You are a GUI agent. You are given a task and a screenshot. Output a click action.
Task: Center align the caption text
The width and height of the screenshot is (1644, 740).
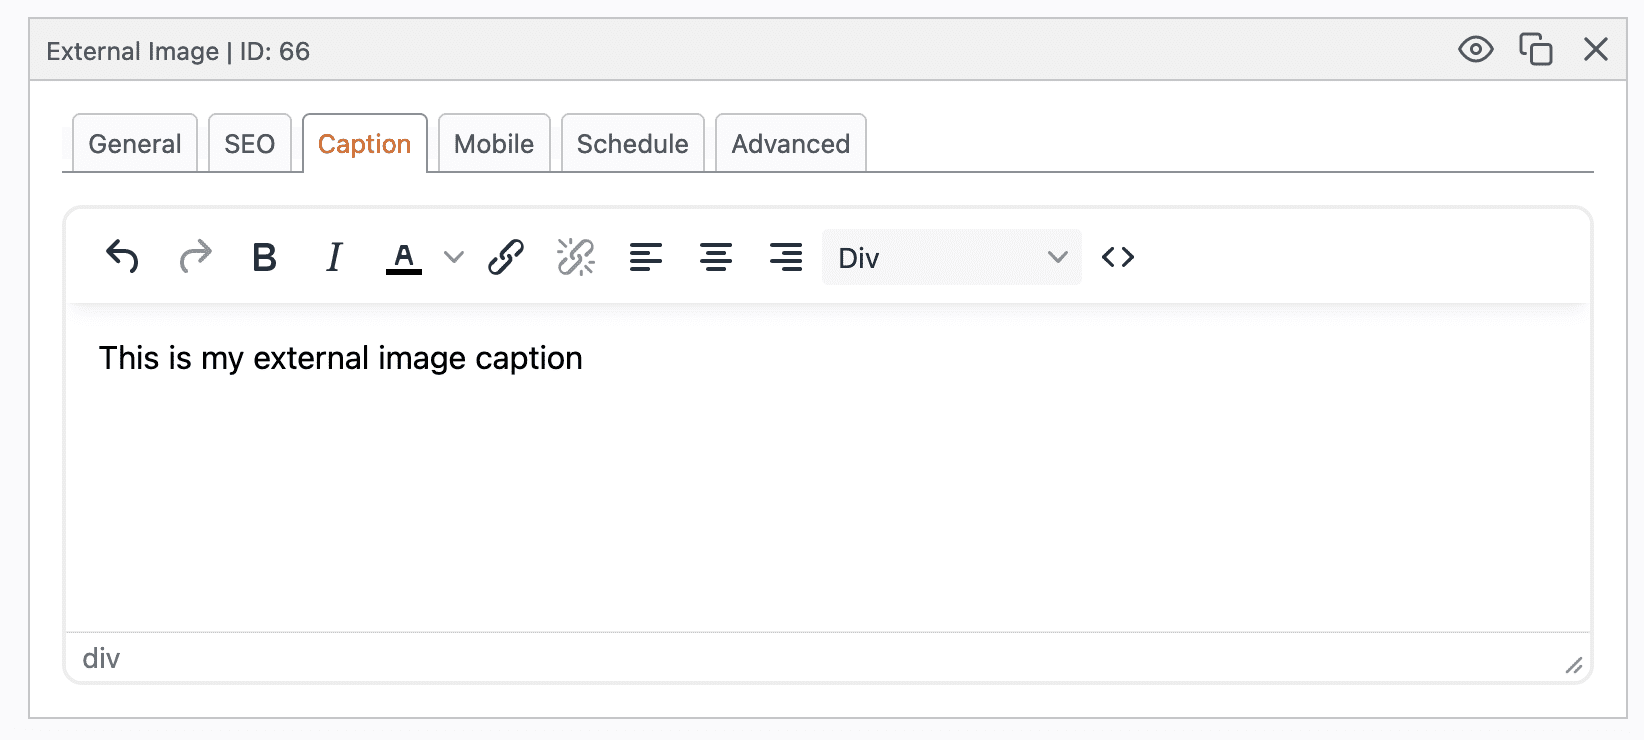point(716,257)
